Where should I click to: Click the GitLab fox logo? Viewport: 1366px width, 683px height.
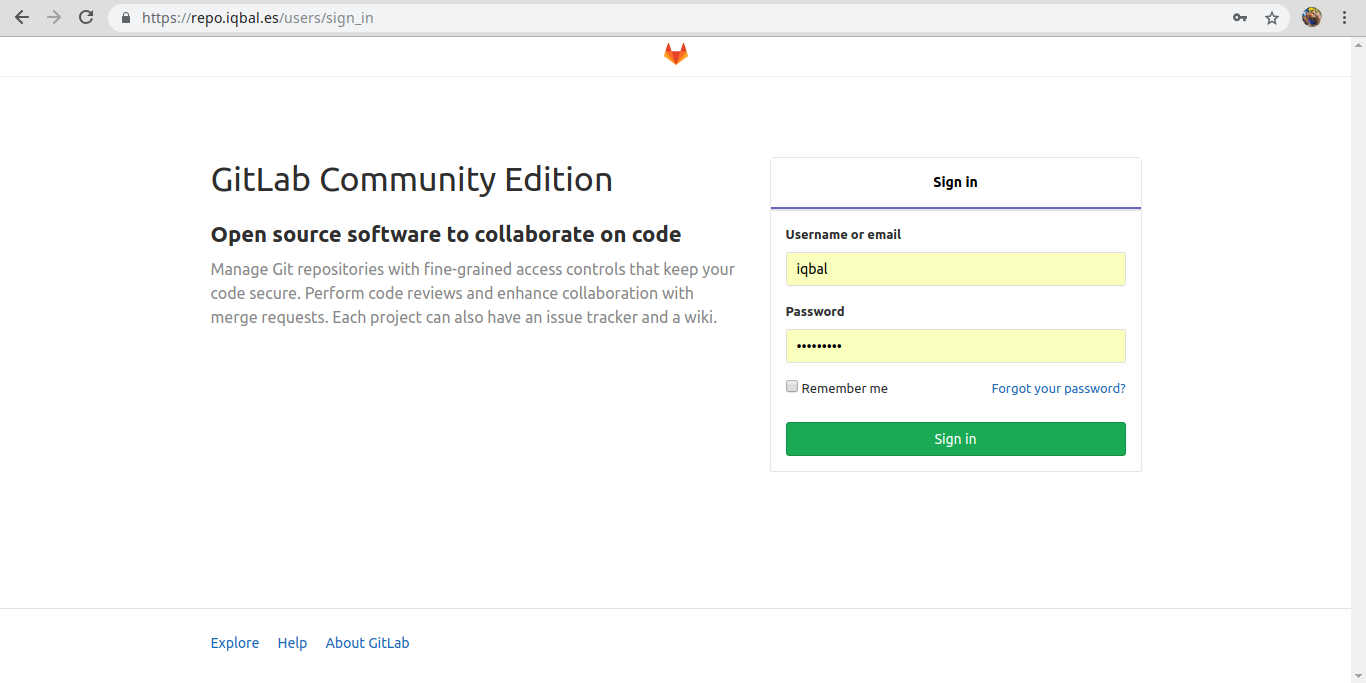pos(675,52)
